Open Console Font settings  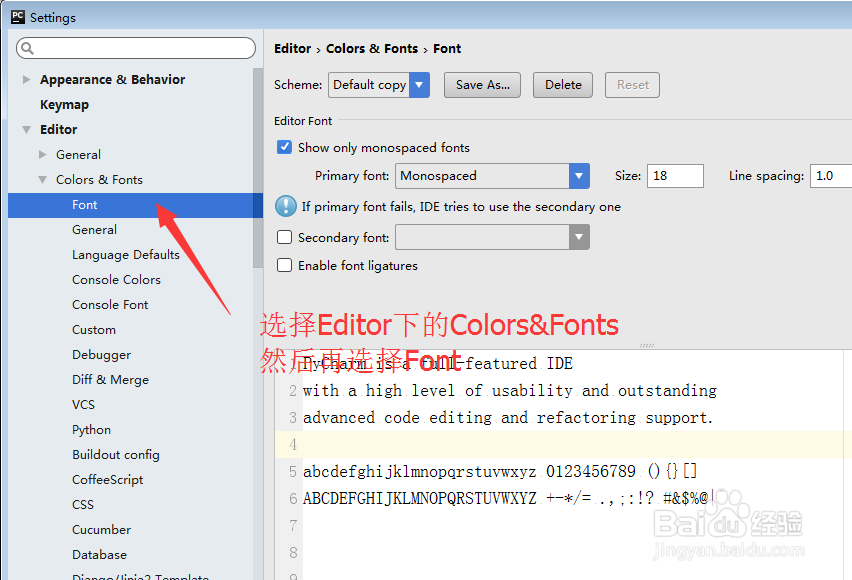[x=110, y=305]
